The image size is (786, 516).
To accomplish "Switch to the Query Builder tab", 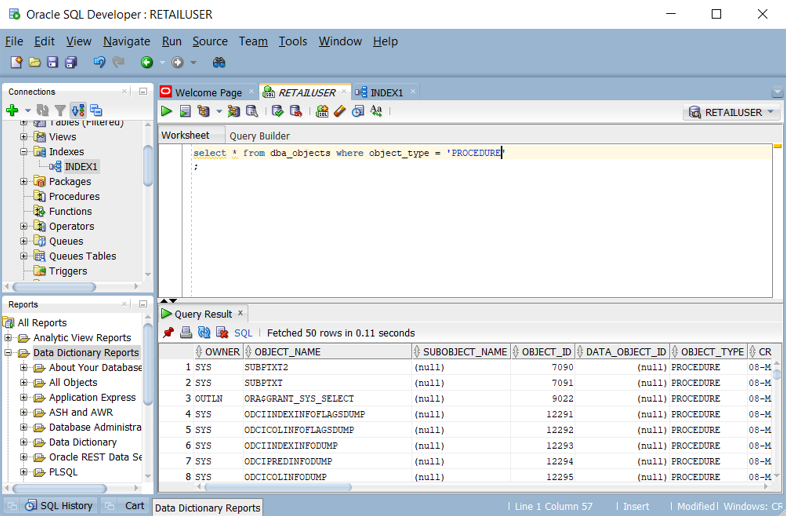I will click(259, 136).
